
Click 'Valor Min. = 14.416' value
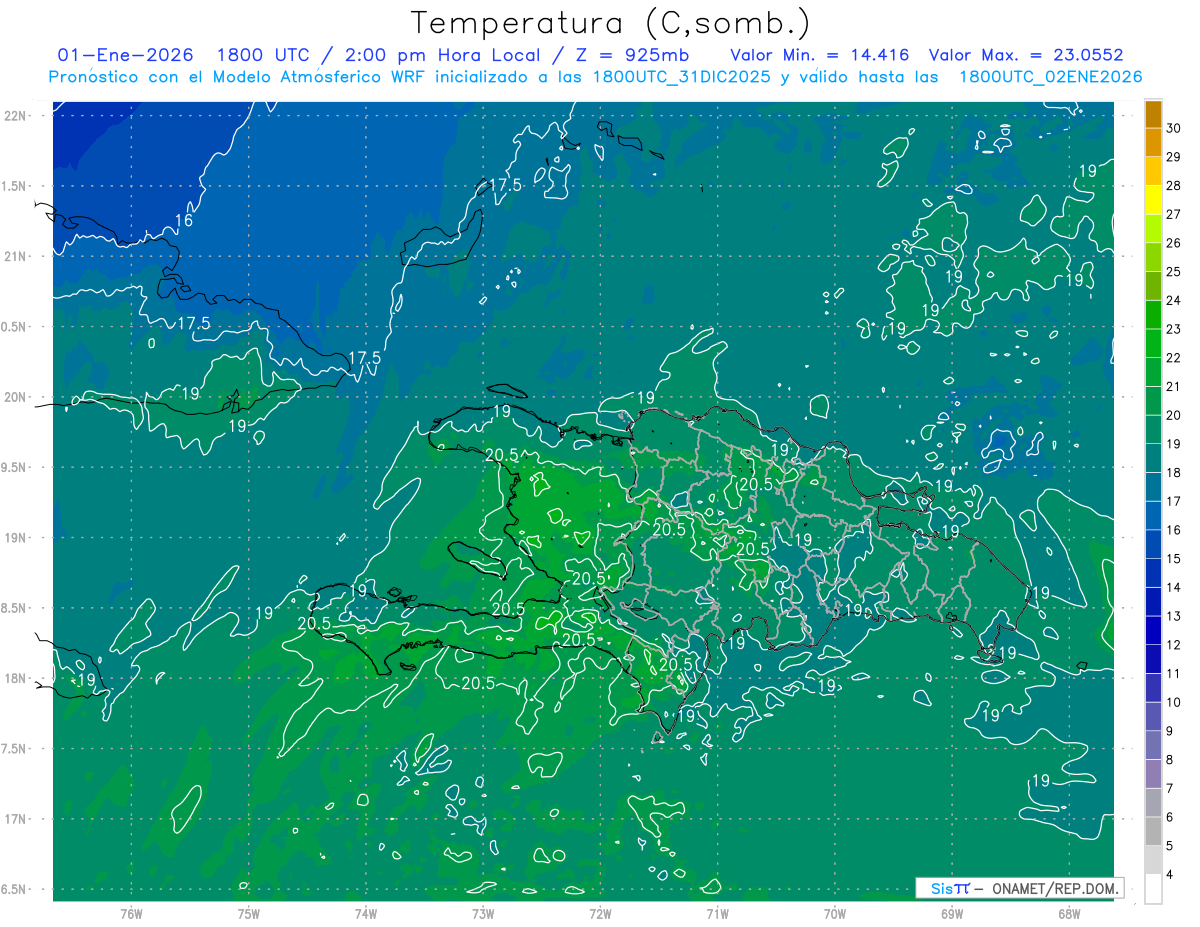pos(820,55)
